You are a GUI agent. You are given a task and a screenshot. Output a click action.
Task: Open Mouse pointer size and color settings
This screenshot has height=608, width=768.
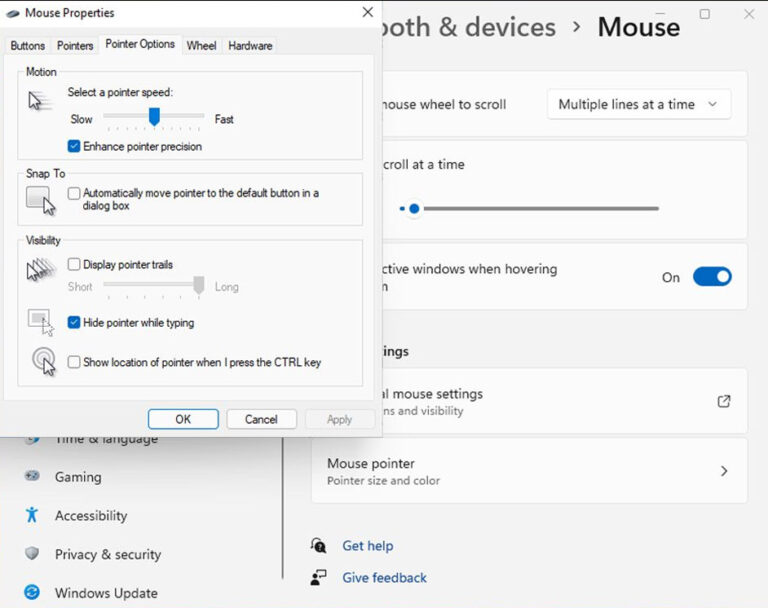(x=529, y=471)
